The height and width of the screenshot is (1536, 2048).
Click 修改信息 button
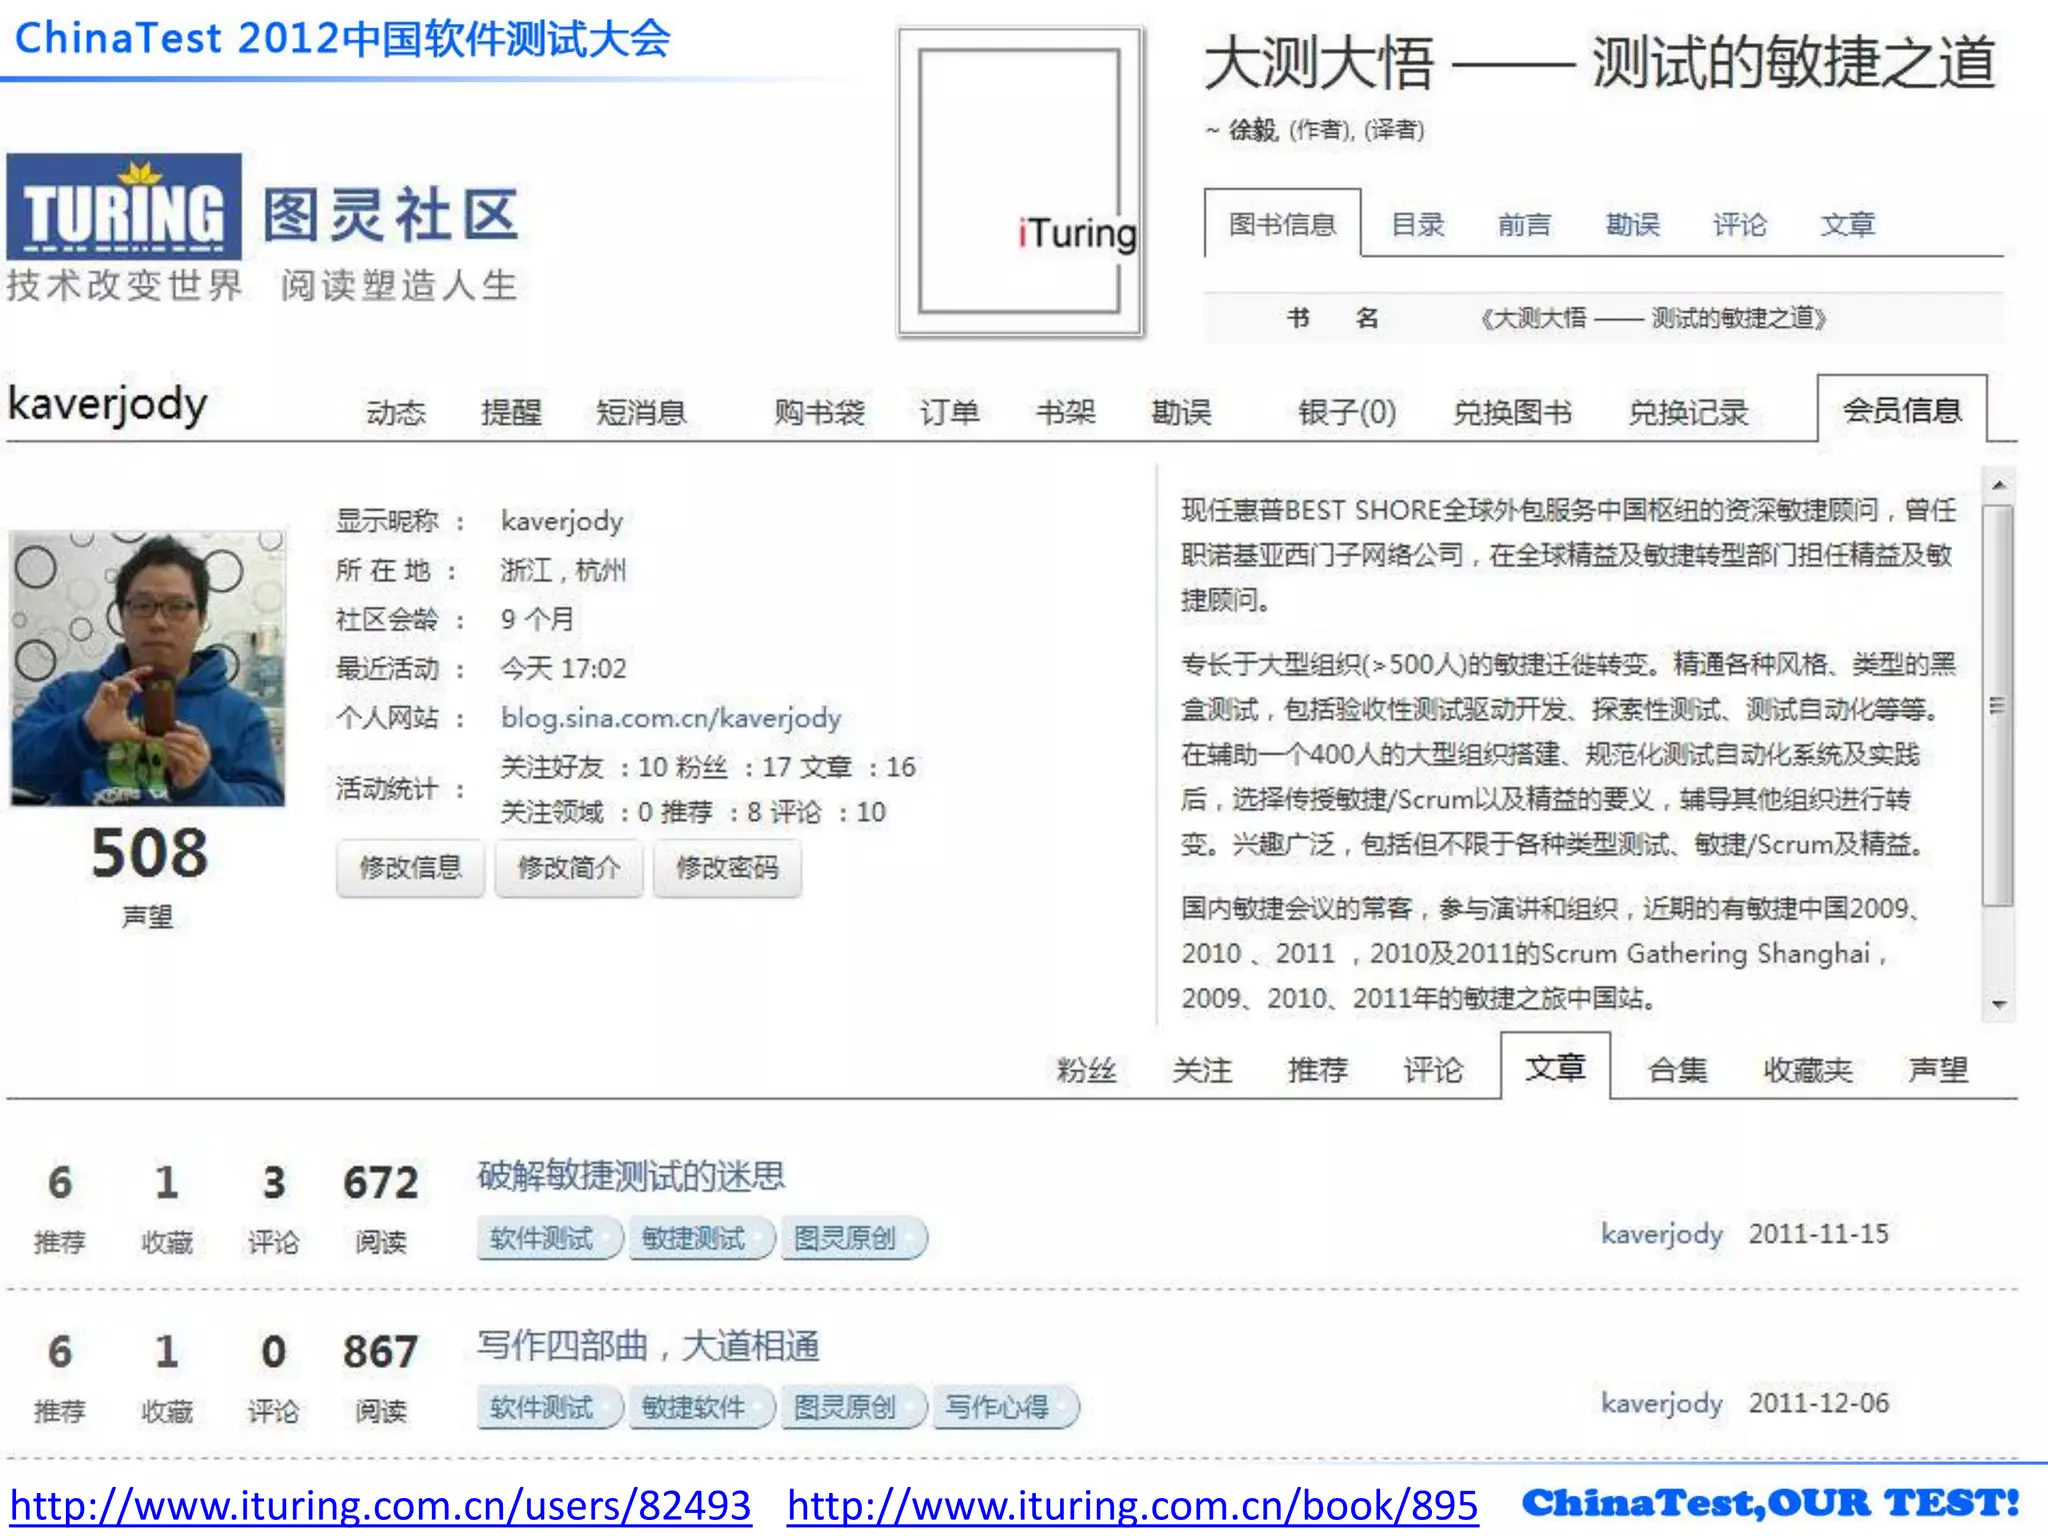pos(411,868)
